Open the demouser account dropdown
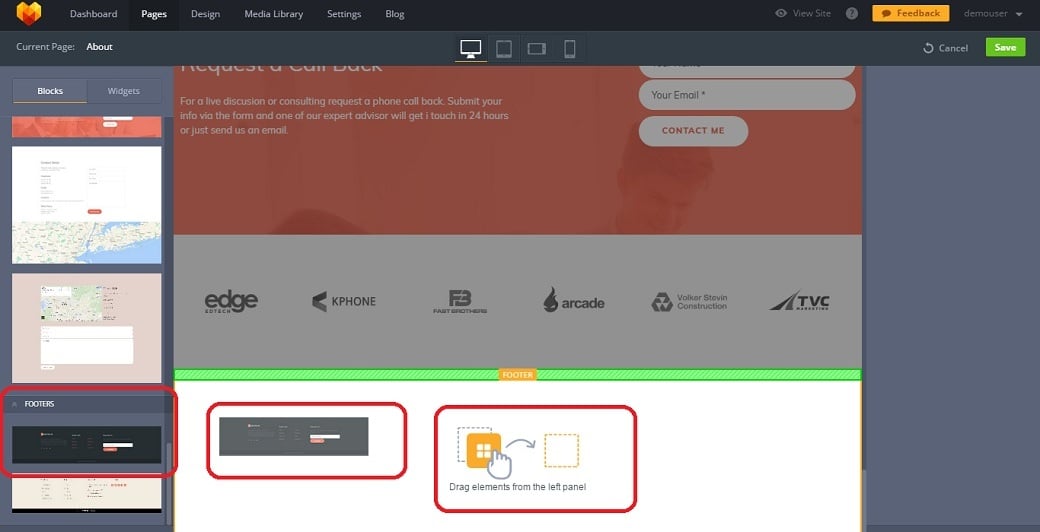 coord(992,14)
